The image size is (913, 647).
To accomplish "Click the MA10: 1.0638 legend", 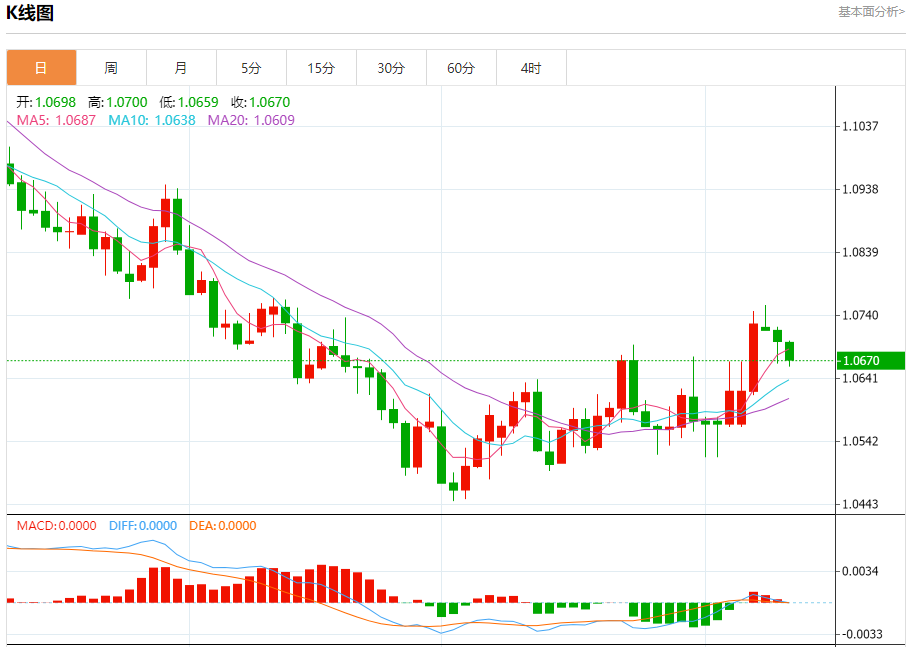I will click(152, 120).
